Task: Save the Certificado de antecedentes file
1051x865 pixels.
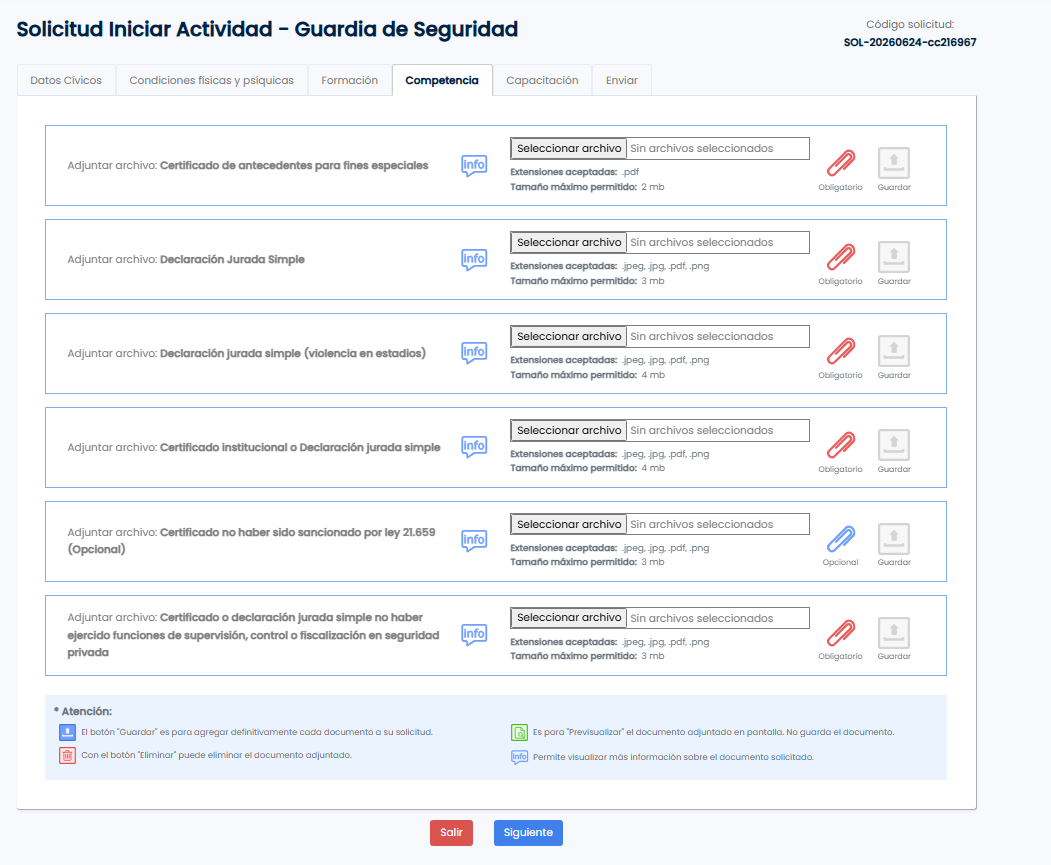Action: (x=893, y=163)
